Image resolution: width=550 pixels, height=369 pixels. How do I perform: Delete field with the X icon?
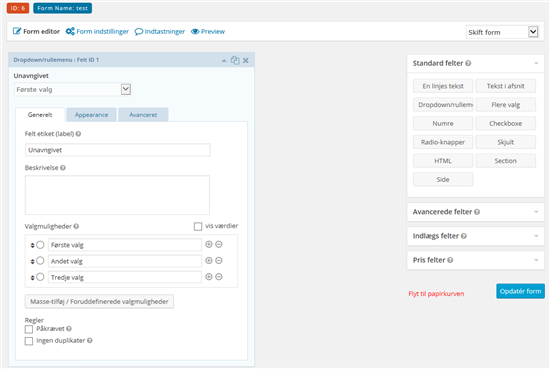pyautogui.click(x=246, y=60)
